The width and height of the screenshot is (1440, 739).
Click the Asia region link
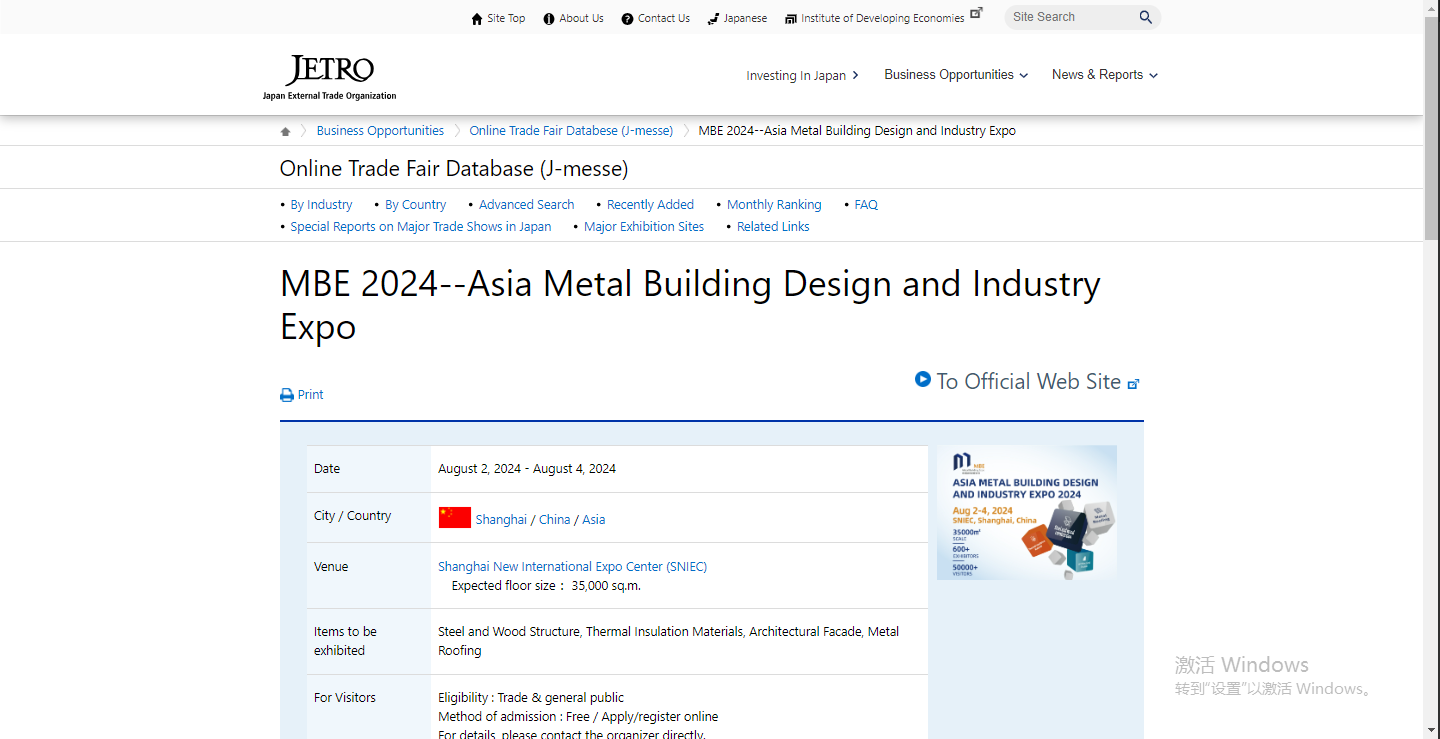point(593,520)
